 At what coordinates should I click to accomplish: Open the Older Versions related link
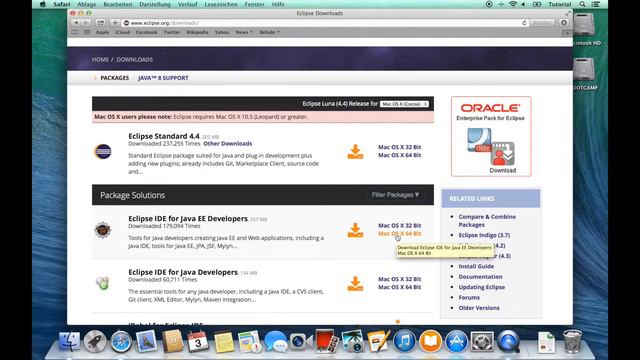pyautogui.click(x=479, y=308)
